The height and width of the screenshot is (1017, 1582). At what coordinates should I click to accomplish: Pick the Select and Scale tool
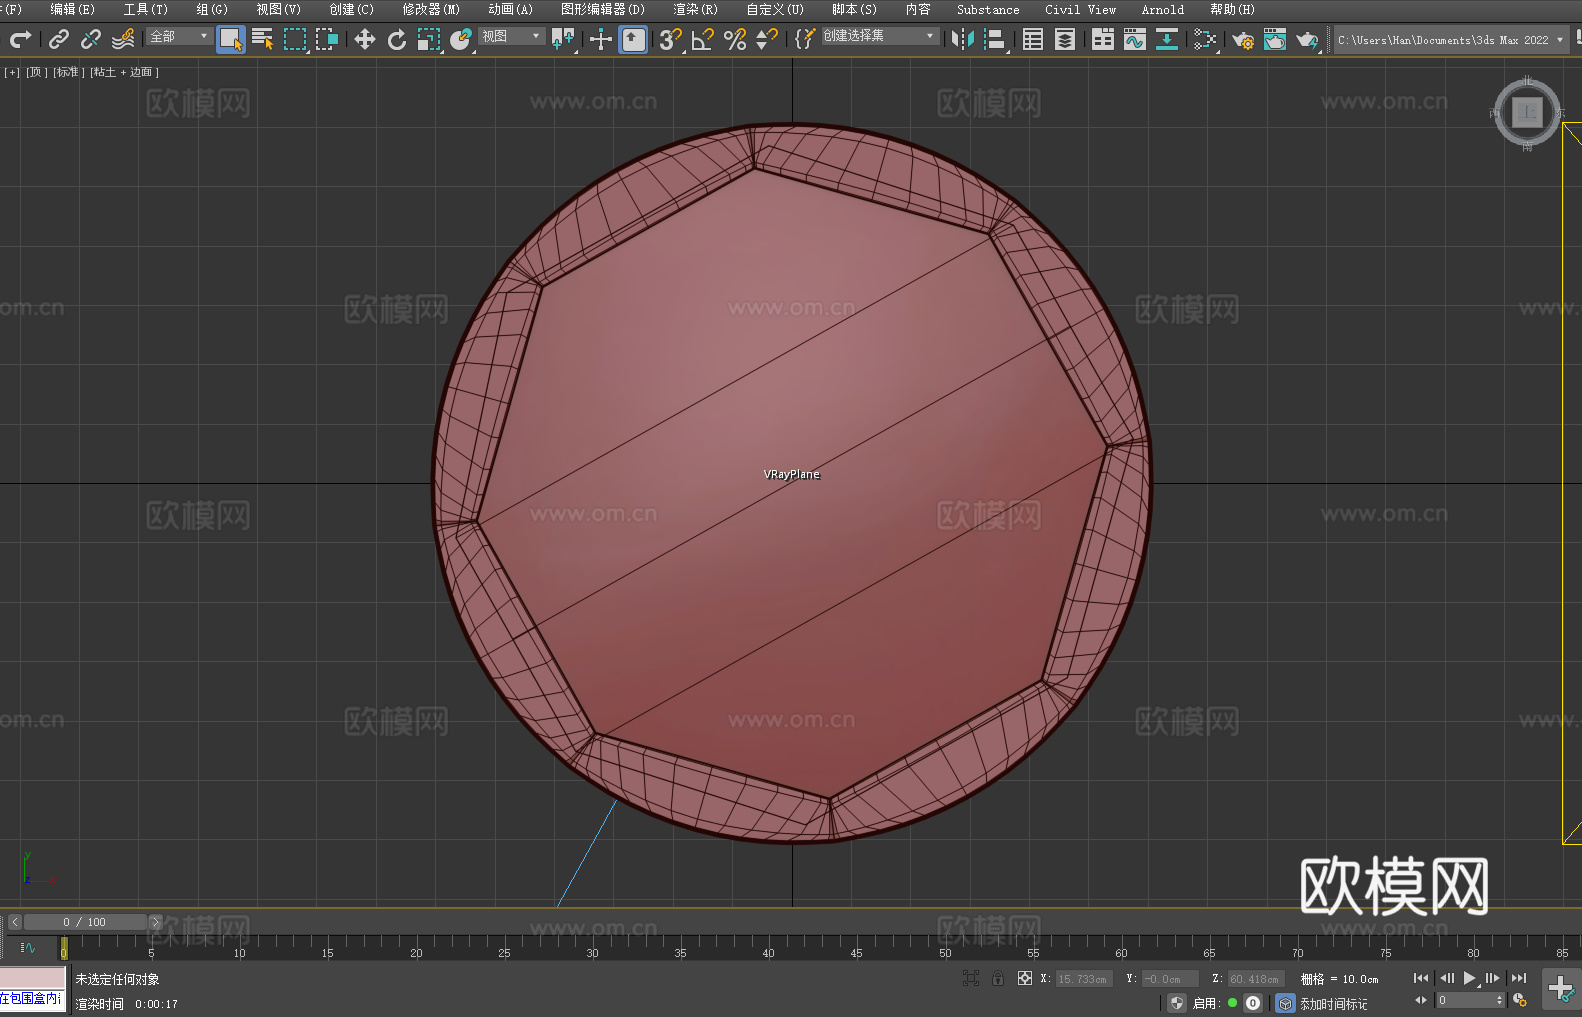[429, 39]
